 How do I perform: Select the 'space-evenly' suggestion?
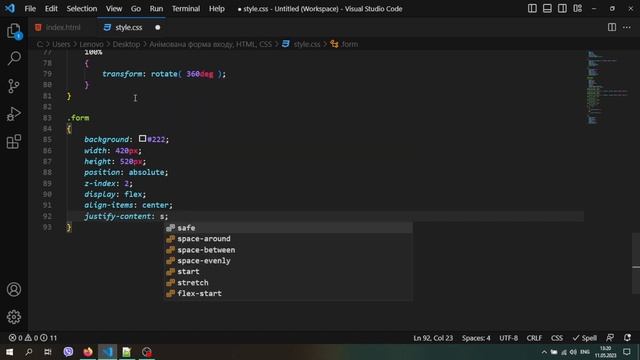(288, 261)
